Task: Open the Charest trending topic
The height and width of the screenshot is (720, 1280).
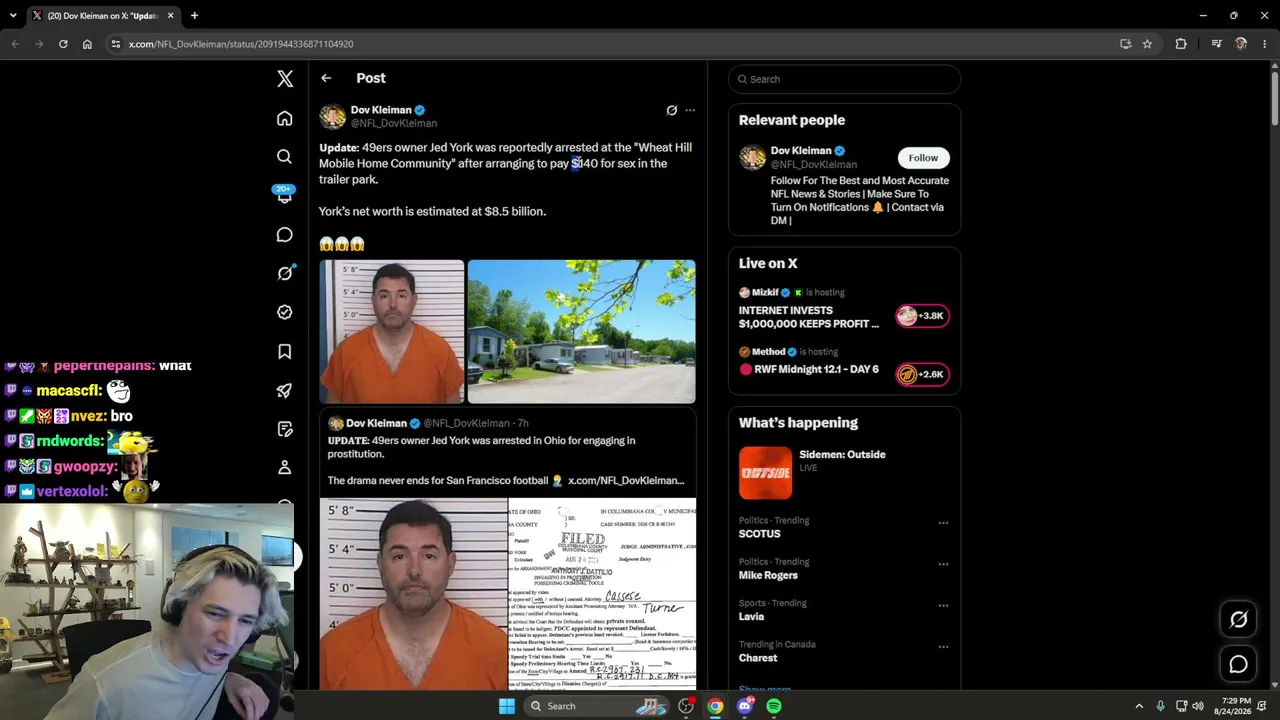Action: pyautogui.click(x=758, y=658)
